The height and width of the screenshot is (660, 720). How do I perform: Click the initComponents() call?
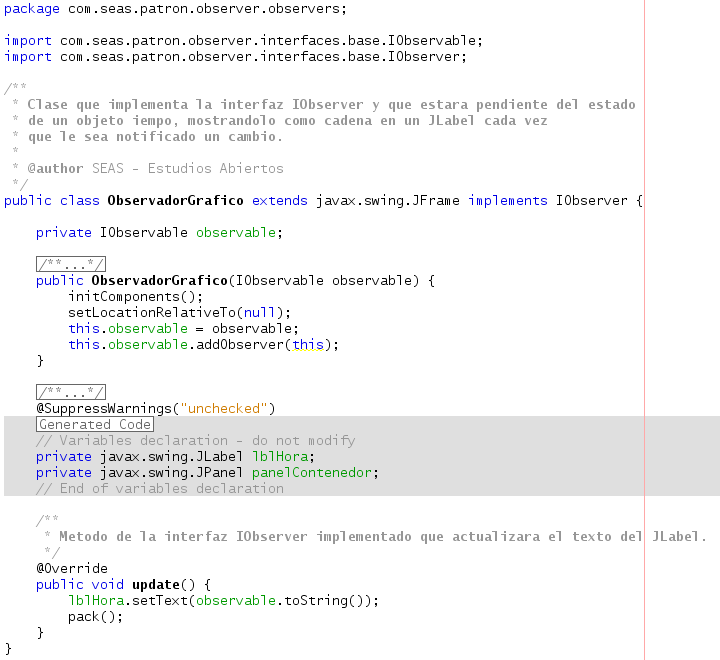tap(135, 297)
